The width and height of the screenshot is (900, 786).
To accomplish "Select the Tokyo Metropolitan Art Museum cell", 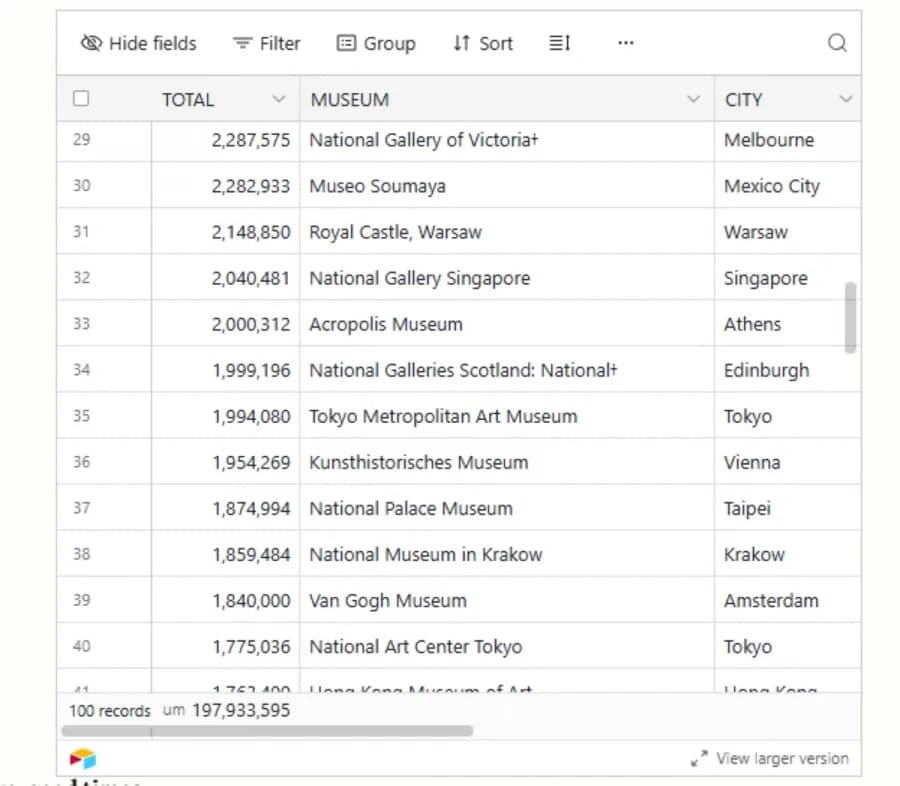I will pos(507,416).
